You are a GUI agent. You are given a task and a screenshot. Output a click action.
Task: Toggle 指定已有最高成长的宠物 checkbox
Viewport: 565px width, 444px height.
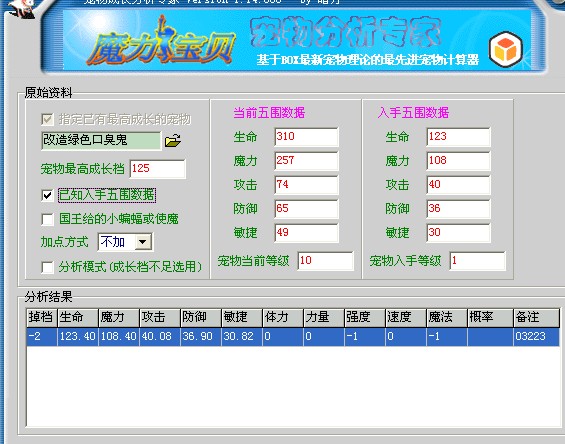pos(47,119)
